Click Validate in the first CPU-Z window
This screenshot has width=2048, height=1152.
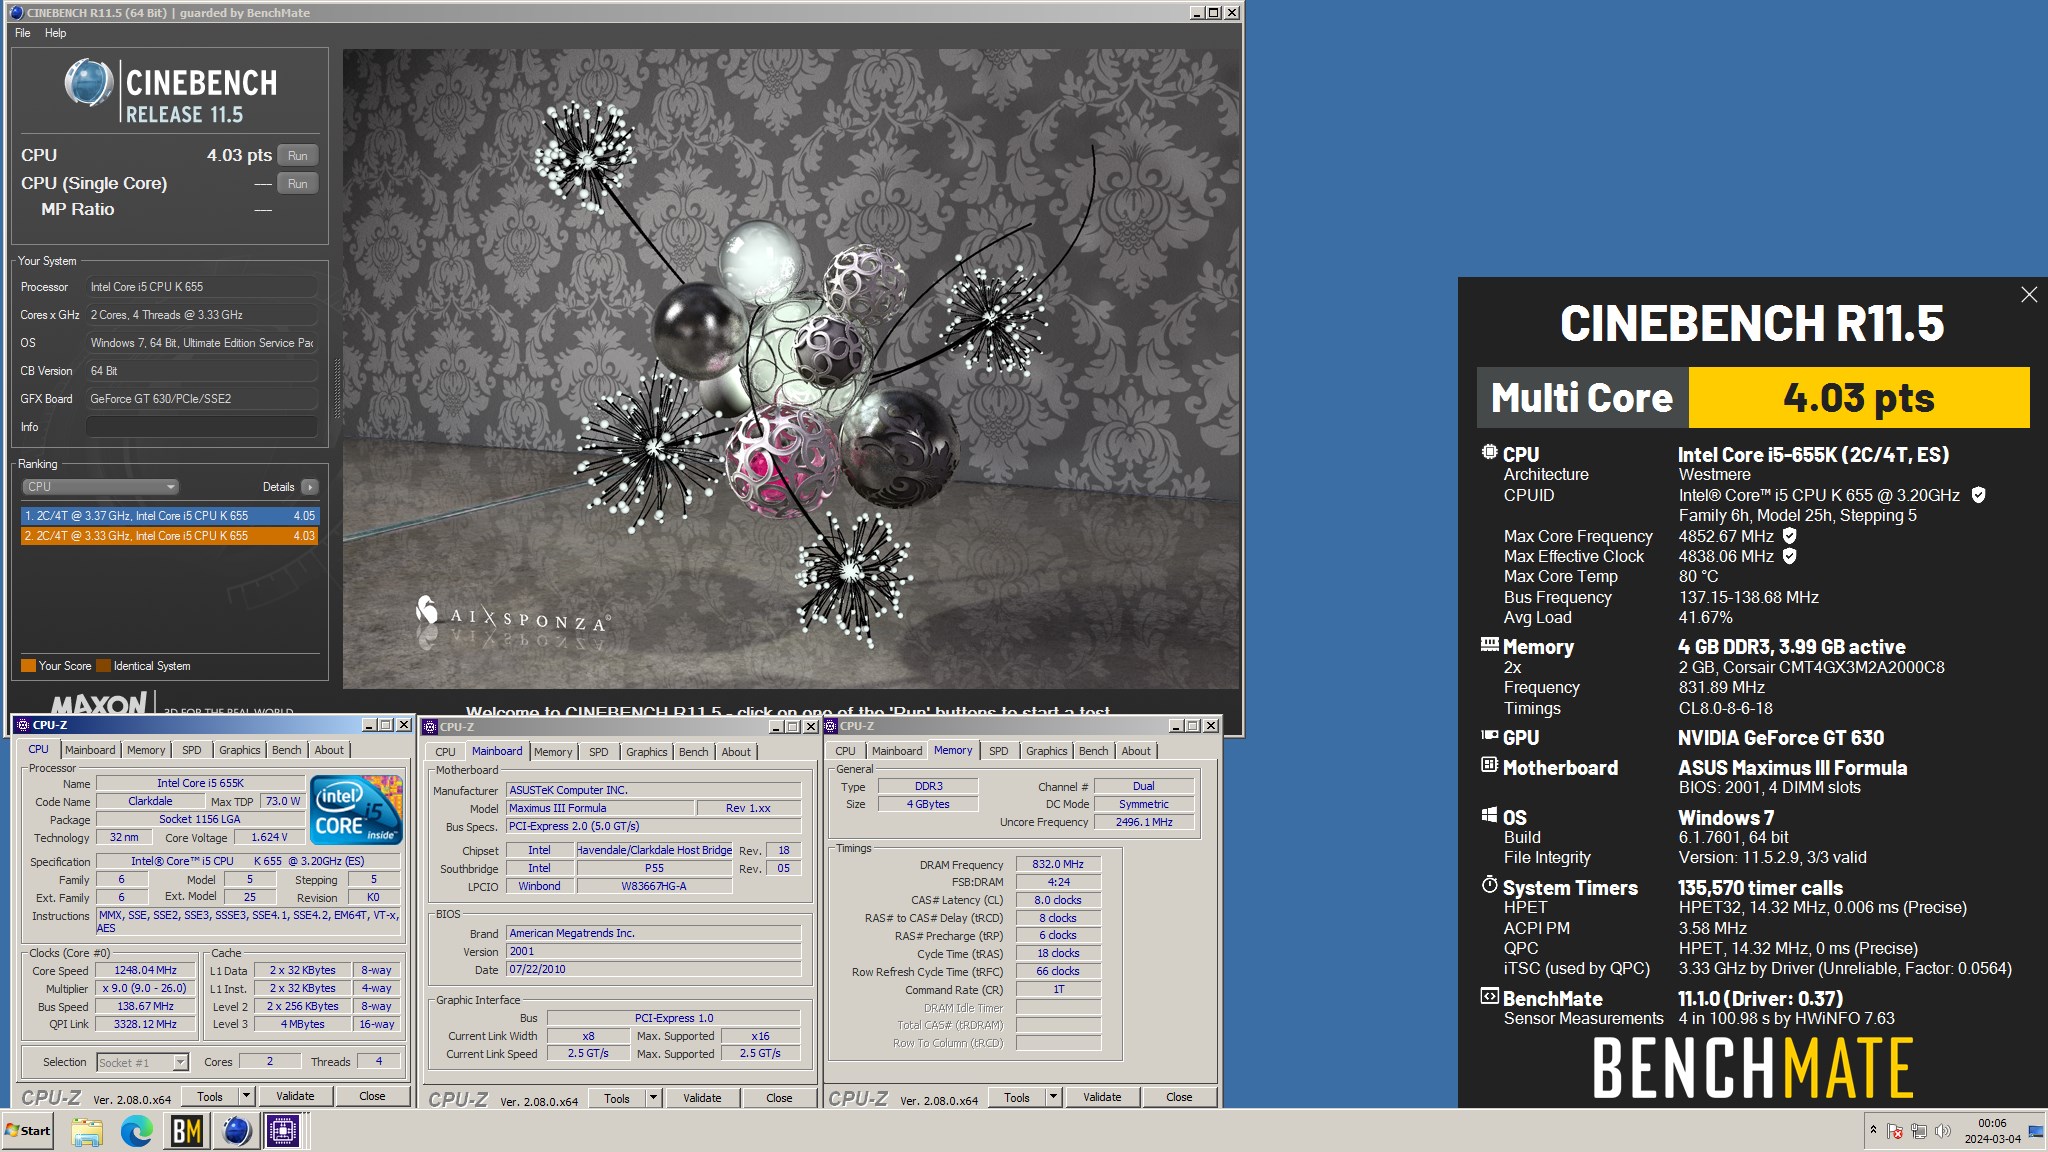[295, 1096]
